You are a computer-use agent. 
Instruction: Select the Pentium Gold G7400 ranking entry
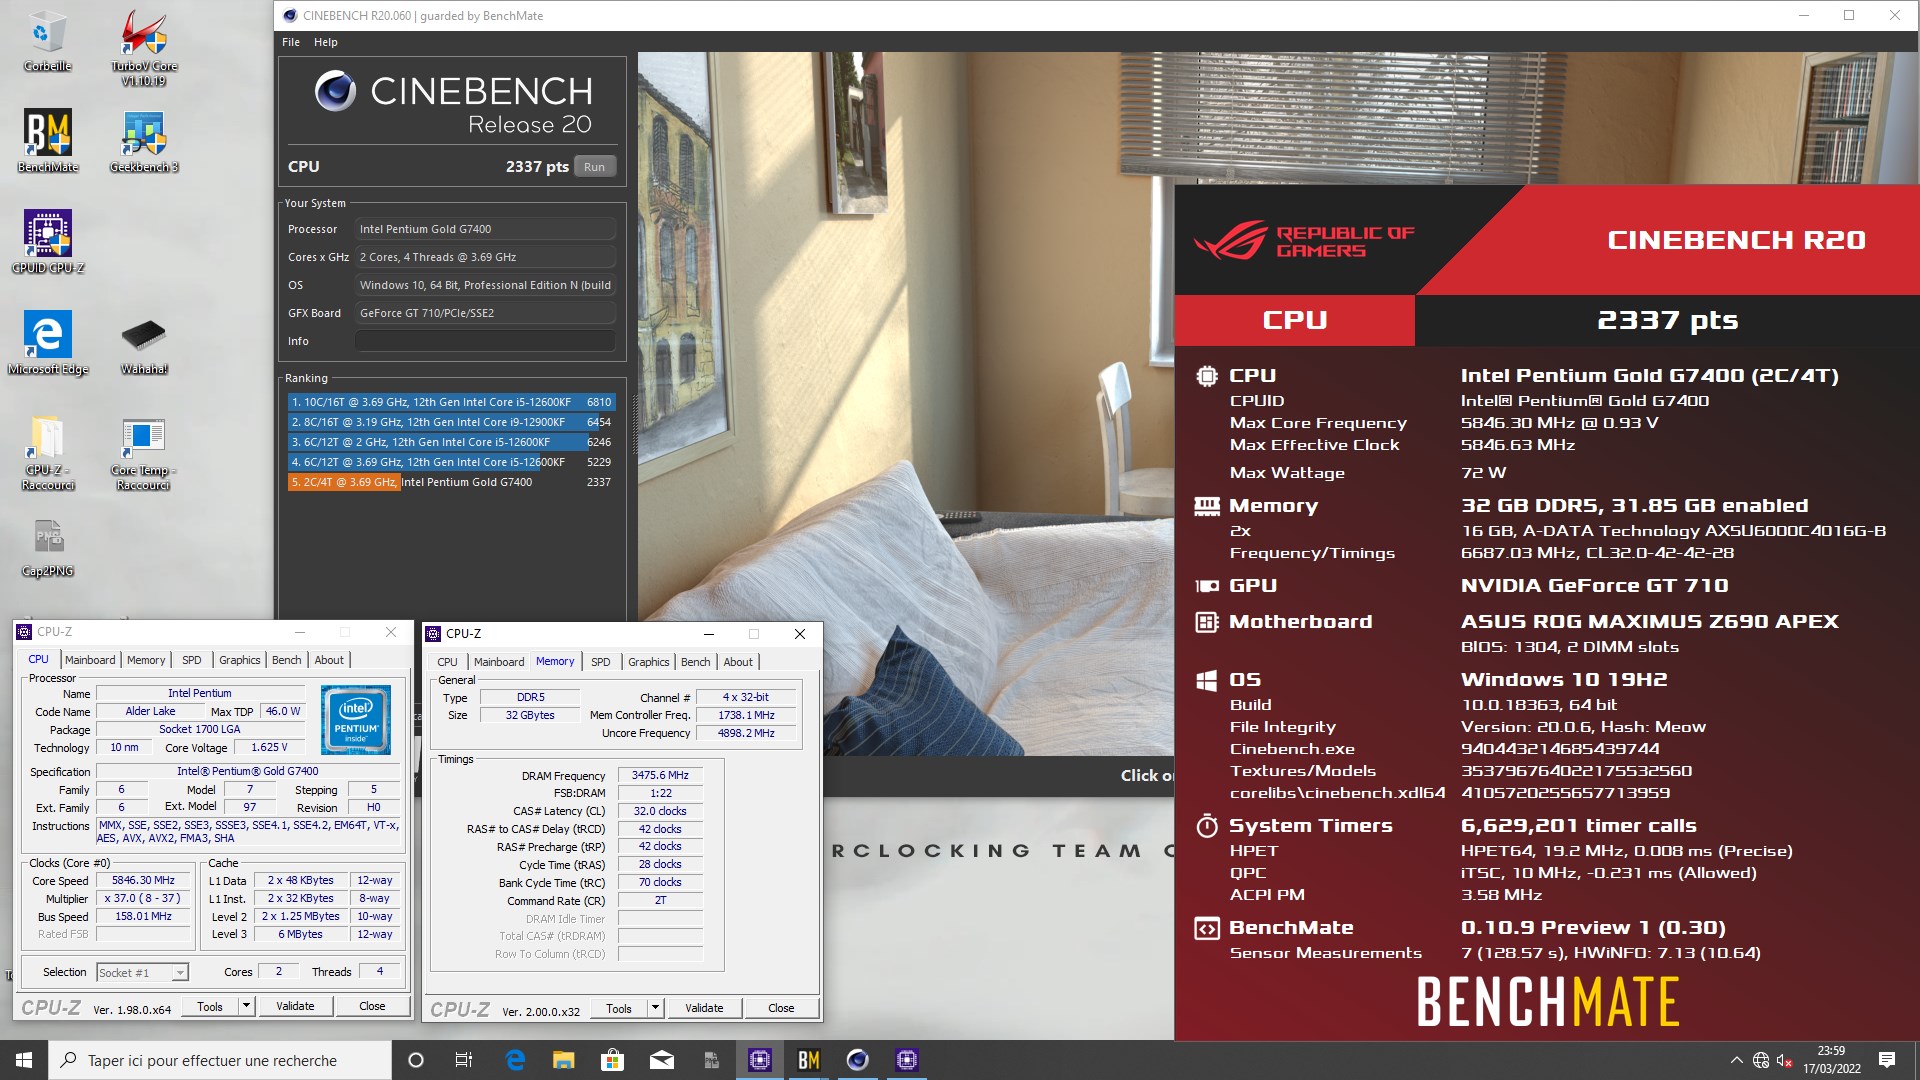pos(451,482)
